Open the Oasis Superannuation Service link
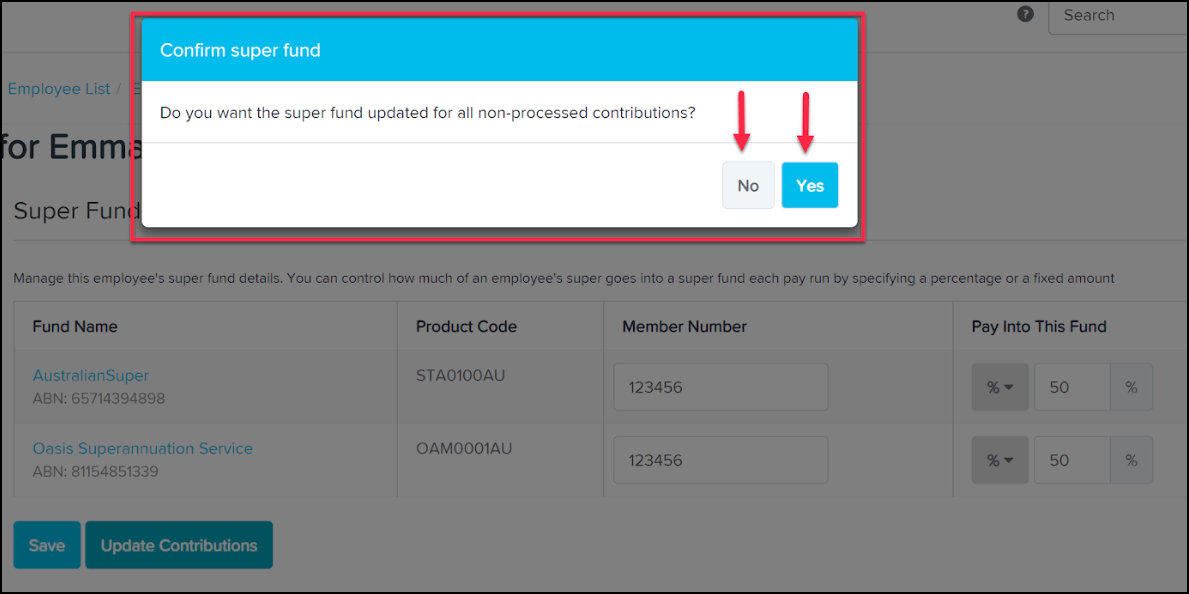The height and width of the screenshot is (594, 1189). [143, 448]
